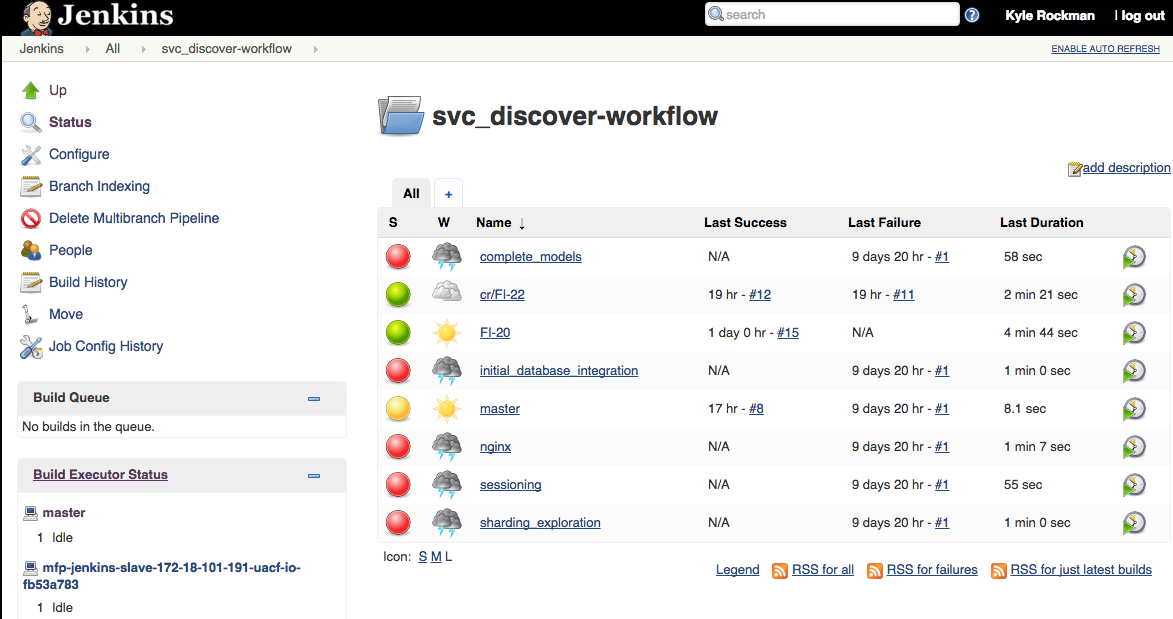Open the initial_database_integration branch link
Viewport: 1173px width, 619px height.
[x=559, y=371]
